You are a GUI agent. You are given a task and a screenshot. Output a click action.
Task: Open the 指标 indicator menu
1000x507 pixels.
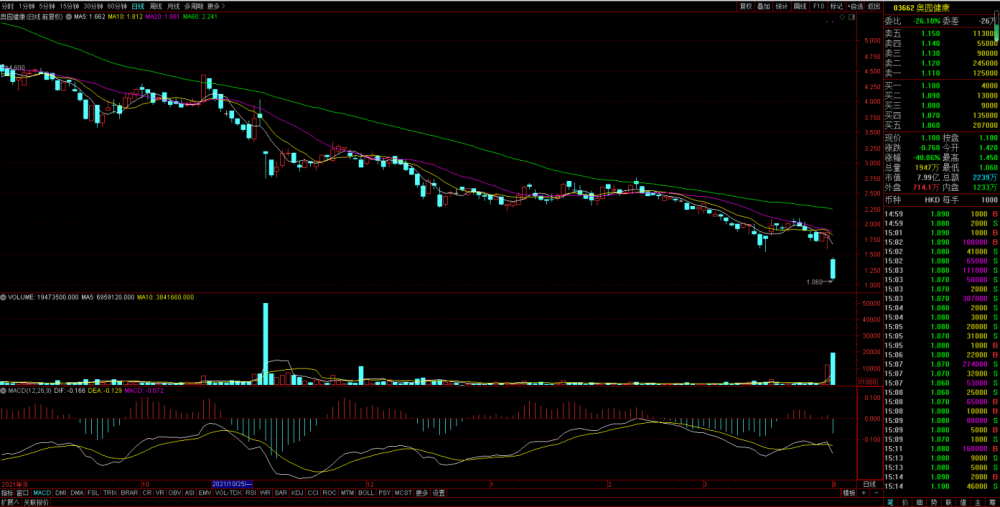[7, 493]
